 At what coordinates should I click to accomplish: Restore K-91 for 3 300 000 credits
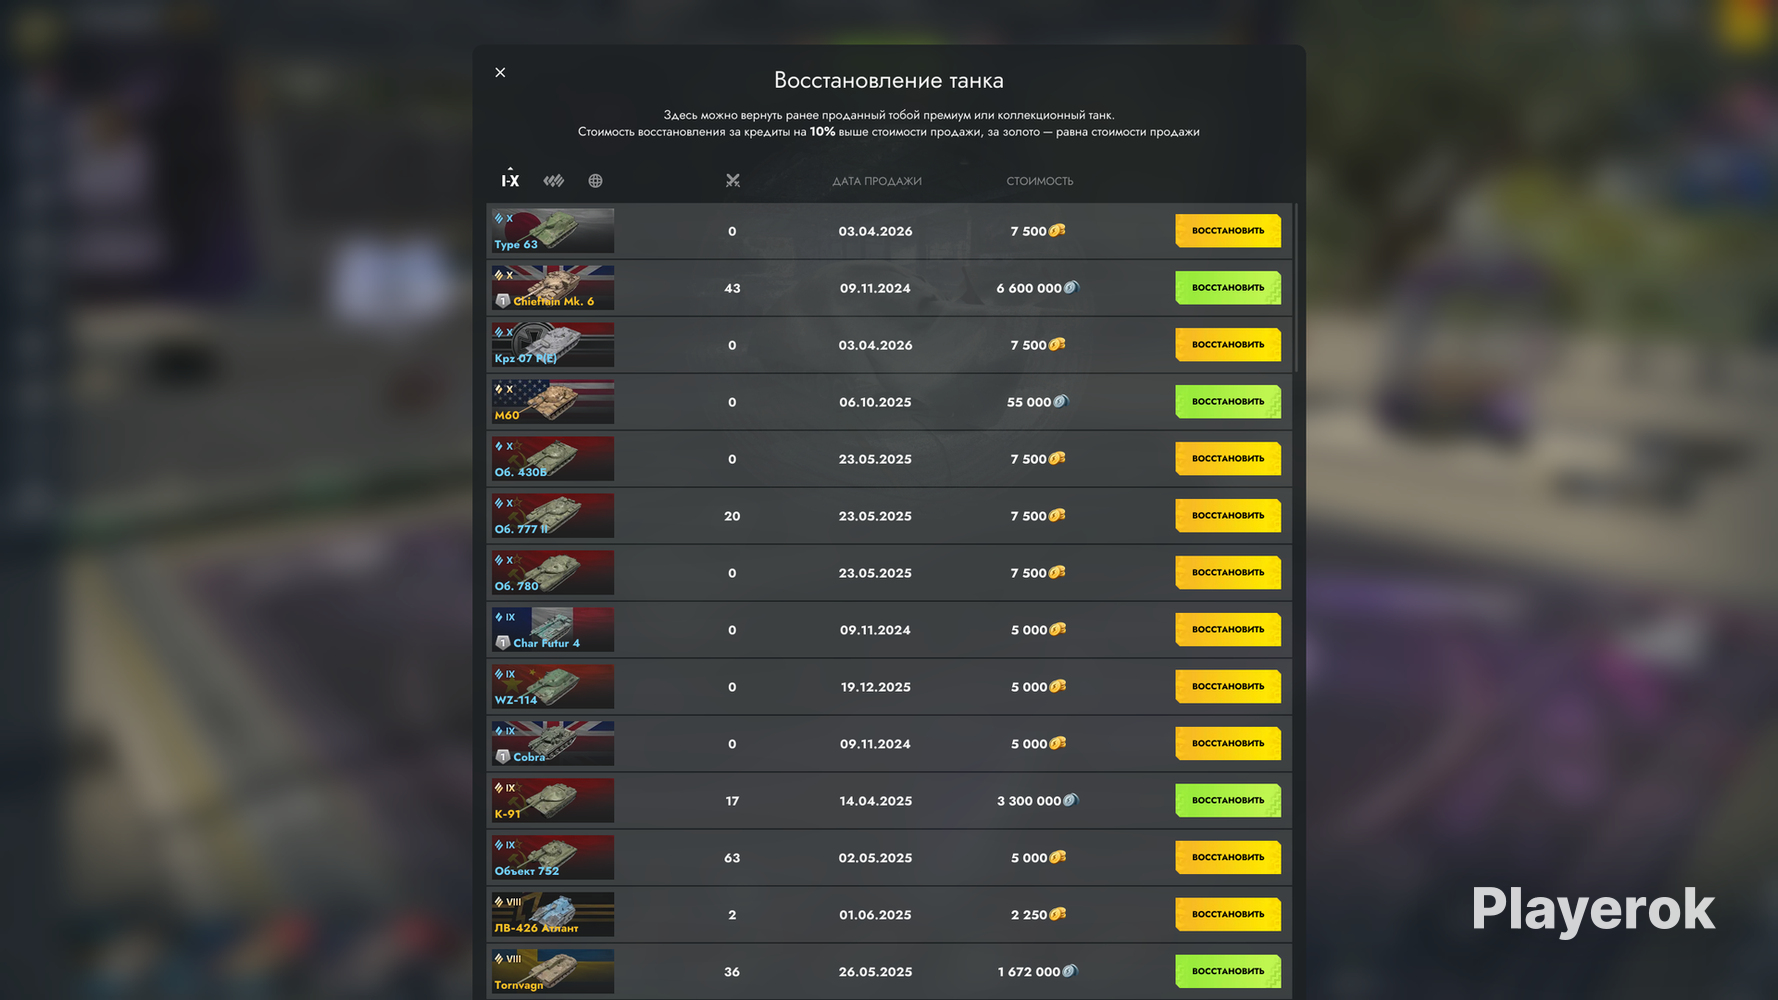coord(1228,801)
